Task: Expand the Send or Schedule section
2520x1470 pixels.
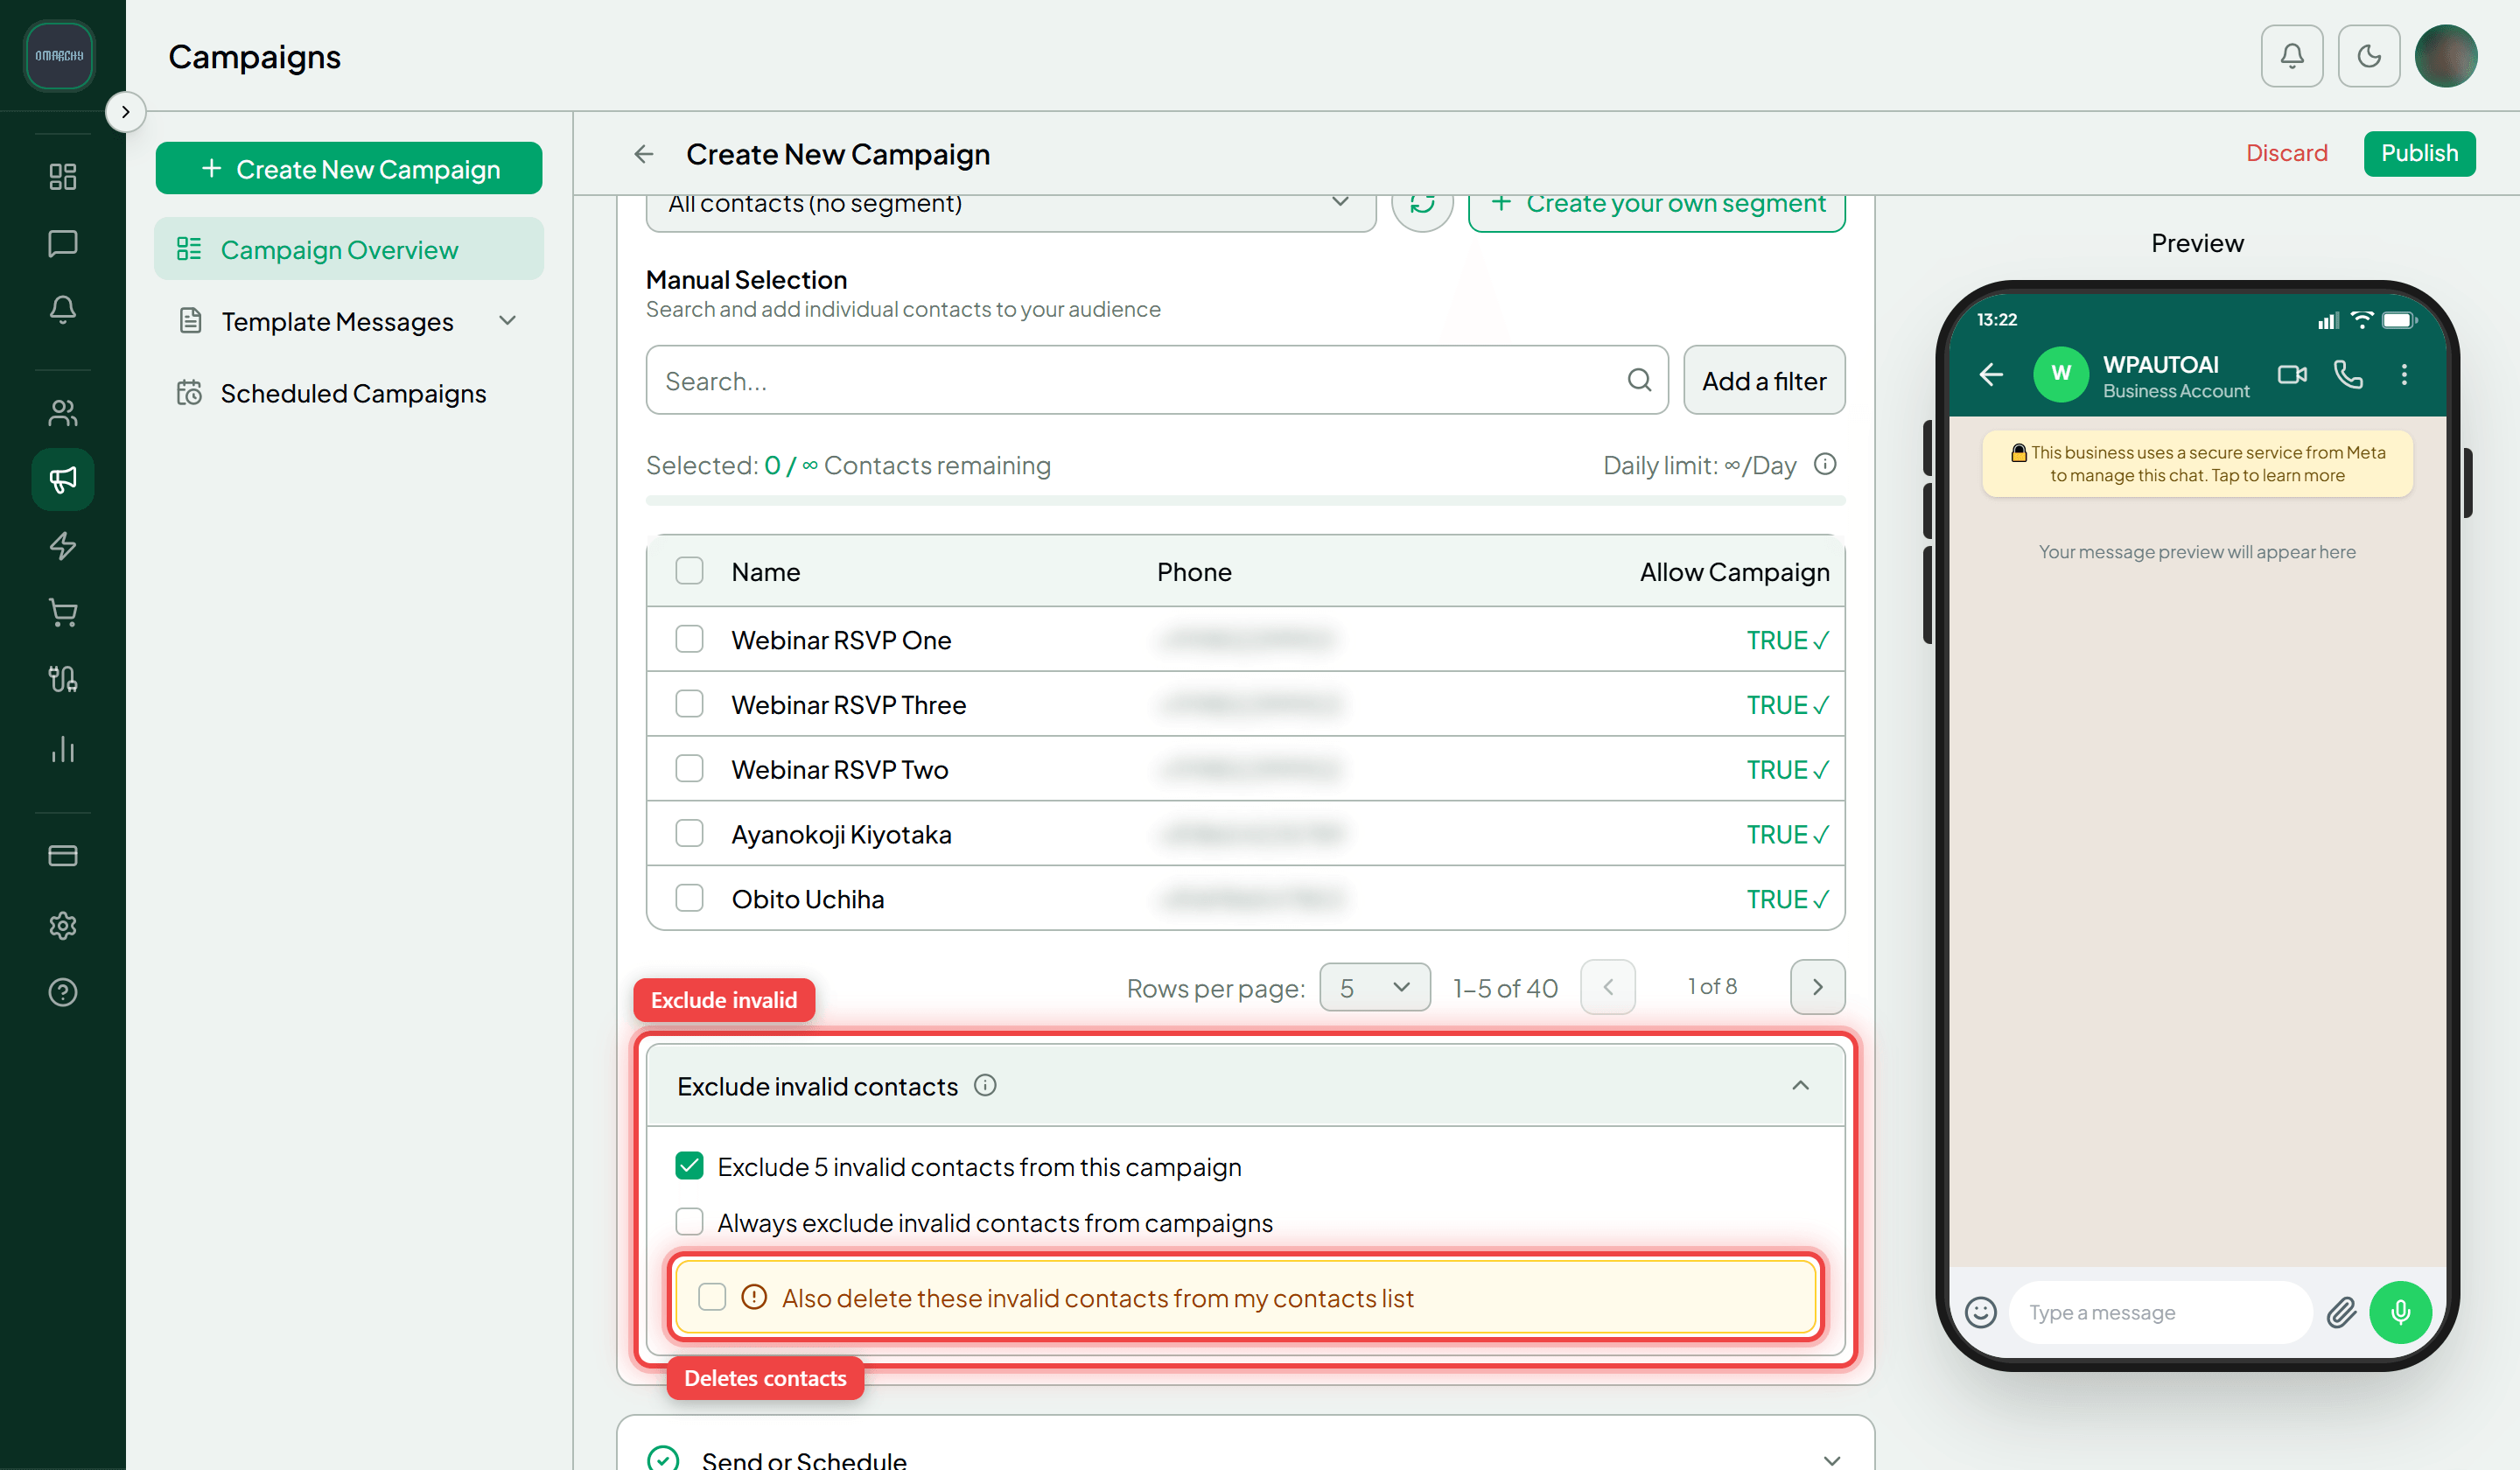Action: click(x=1831, y=1460)
